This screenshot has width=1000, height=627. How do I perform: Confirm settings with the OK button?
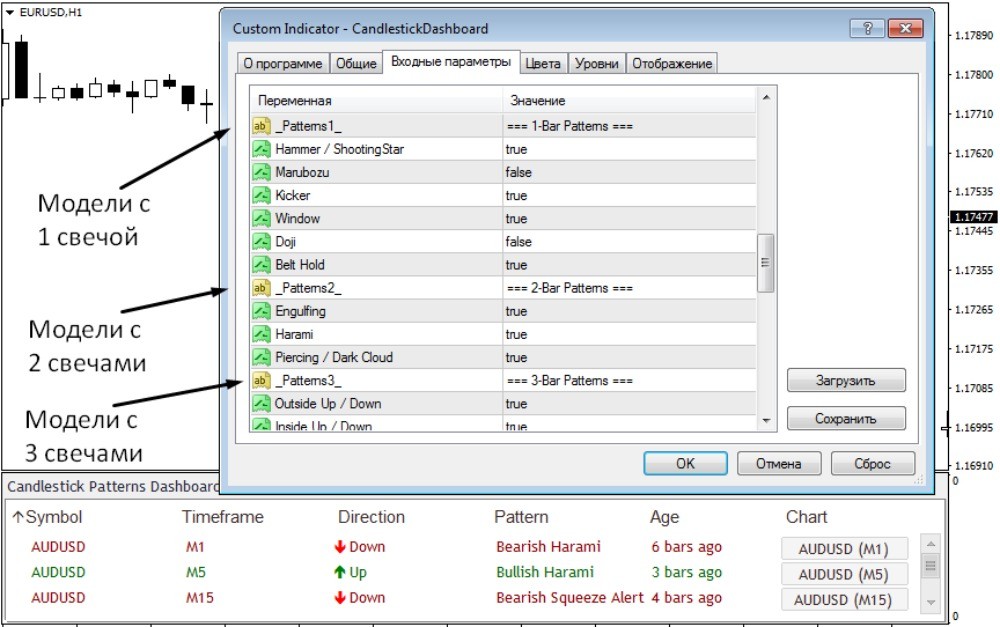tap(685, 463)
